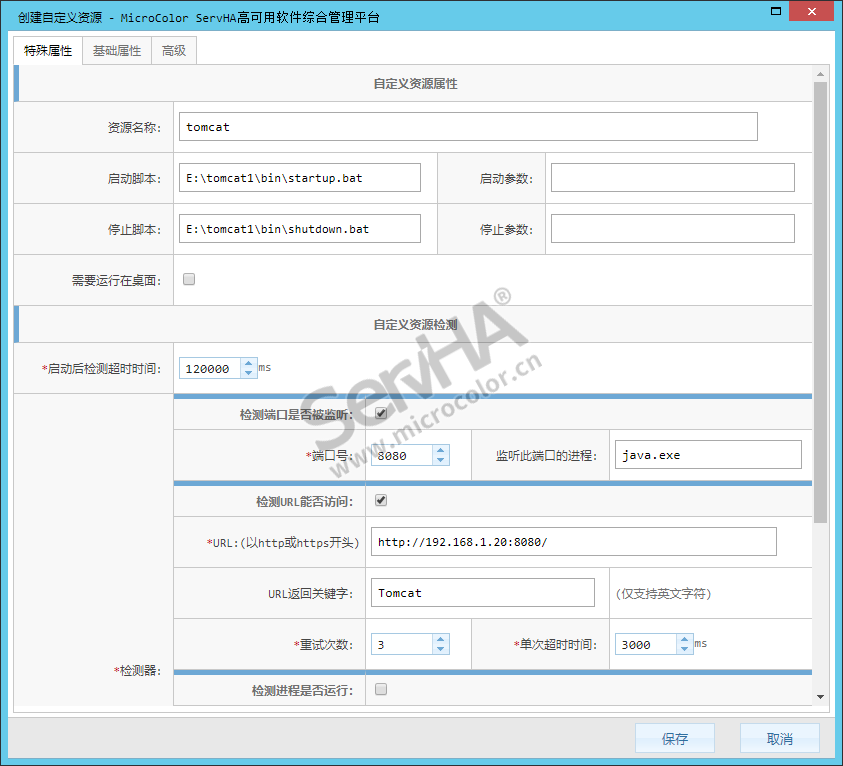Uncheck the 检测端口是否被监听 checkbox

381,413
